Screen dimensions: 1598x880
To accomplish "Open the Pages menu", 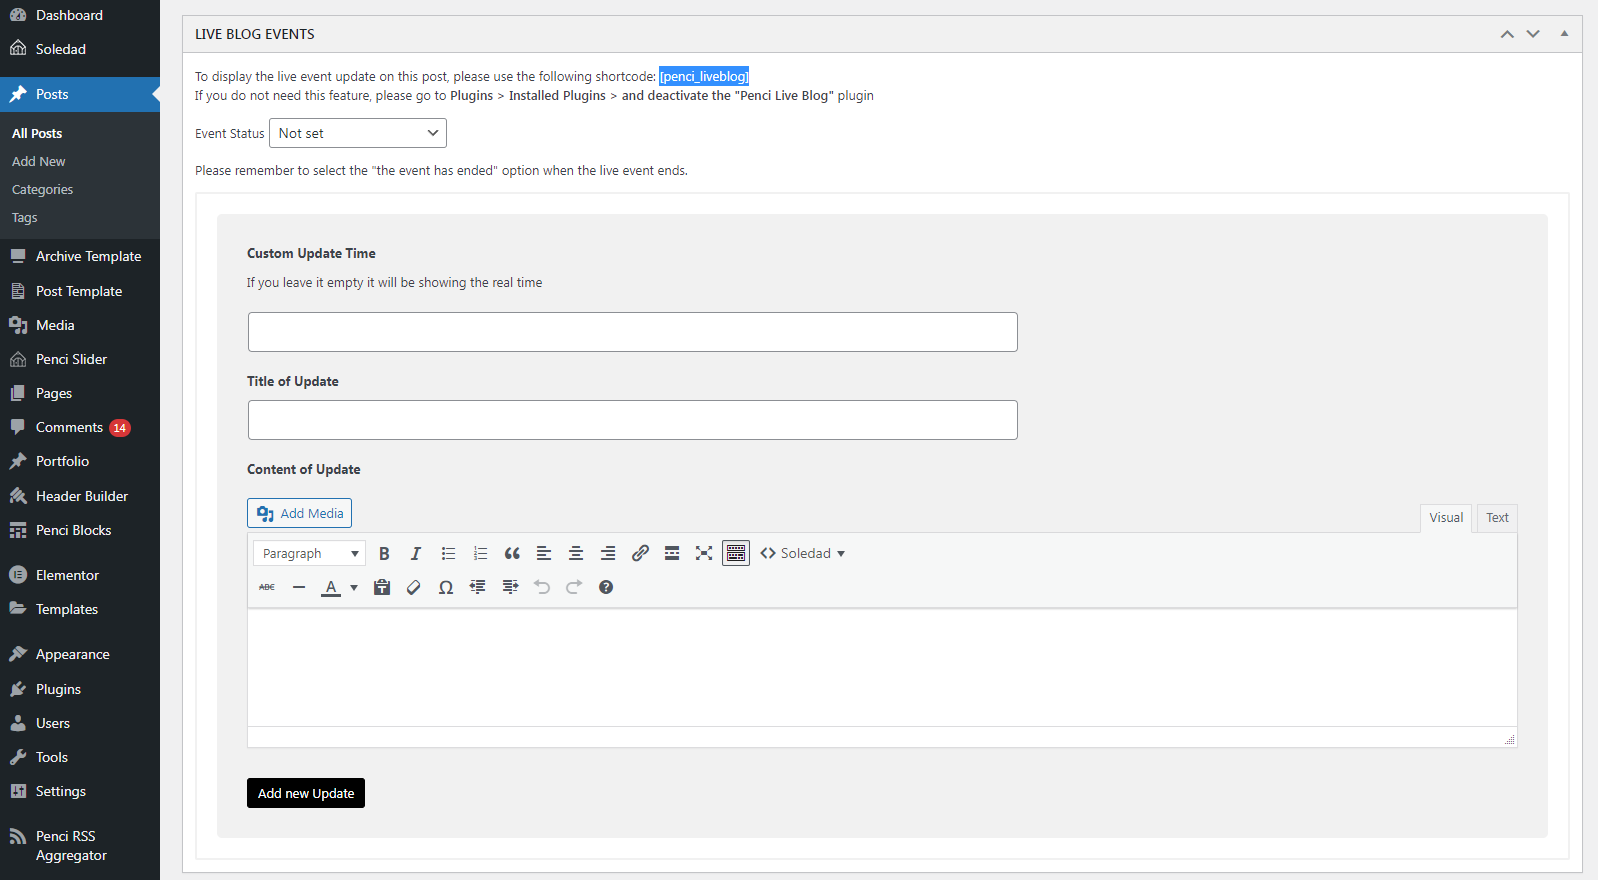I will 80,393.
